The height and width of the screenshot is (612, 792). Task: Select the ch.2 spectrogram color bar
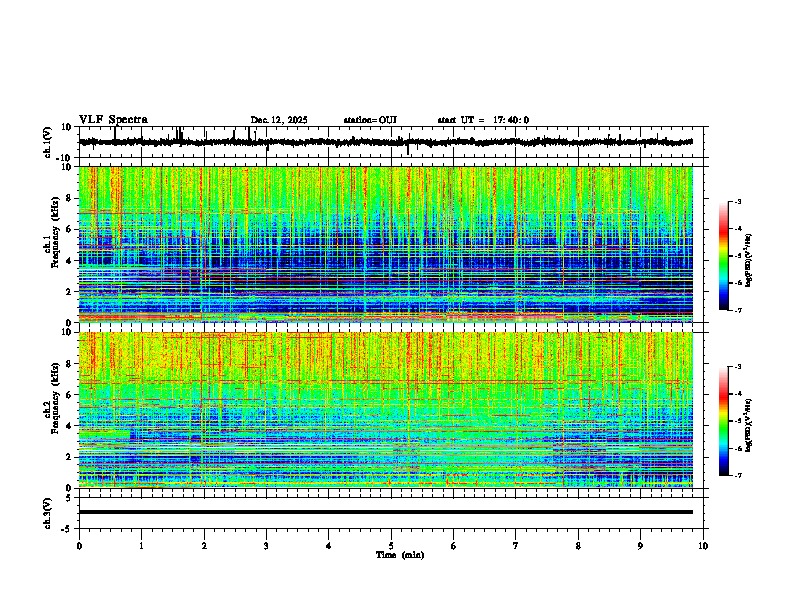tap(724, 421)
